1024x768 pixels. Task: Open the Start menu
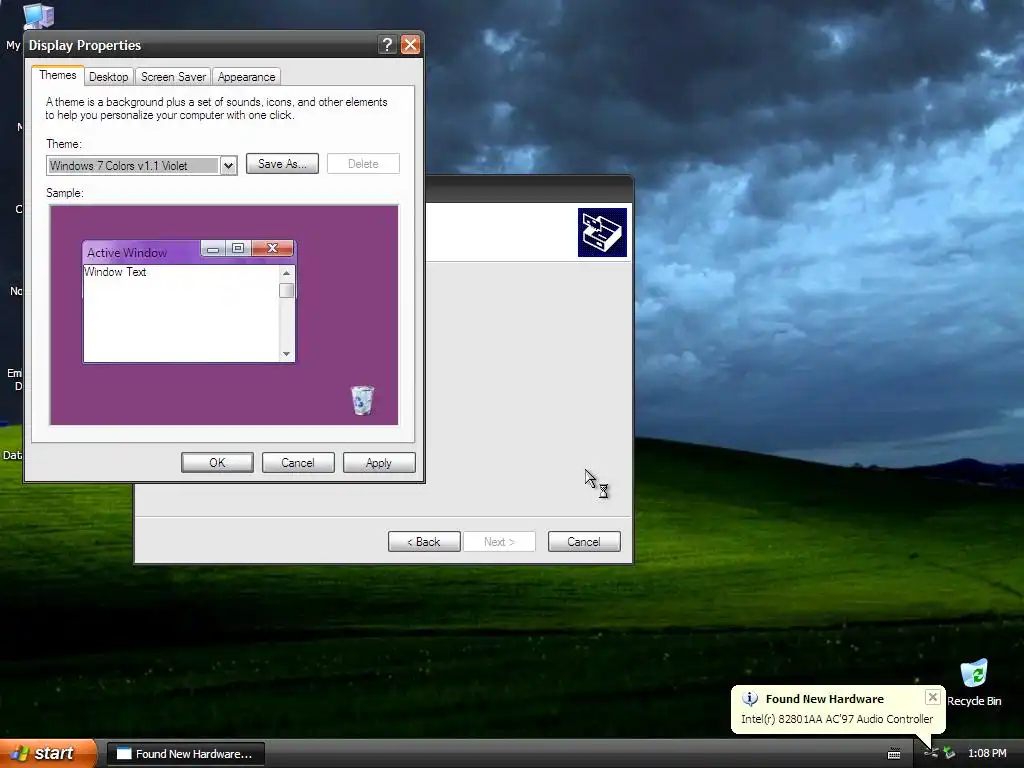48,754
